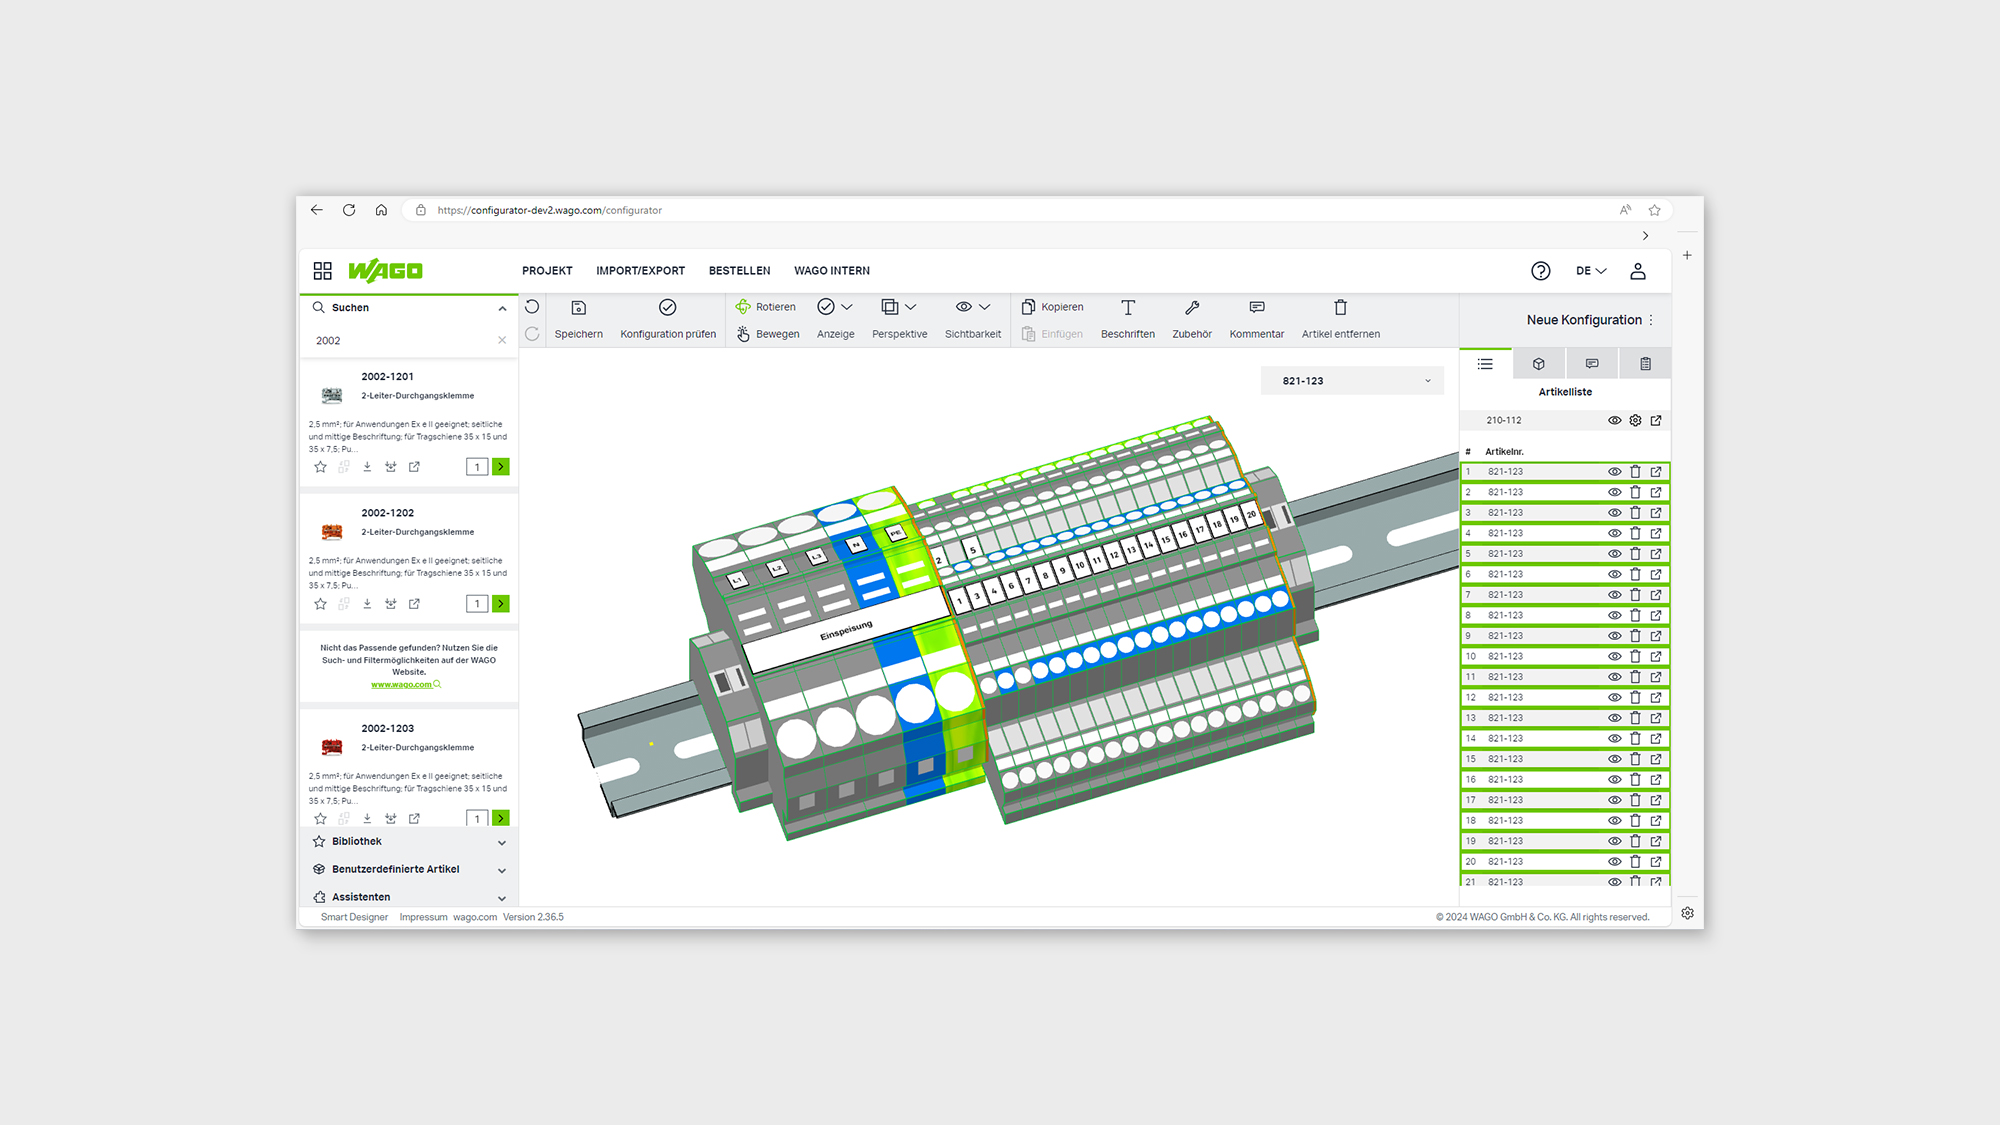
Task: Open the DE language dropdown
Action: [1591, 271]
